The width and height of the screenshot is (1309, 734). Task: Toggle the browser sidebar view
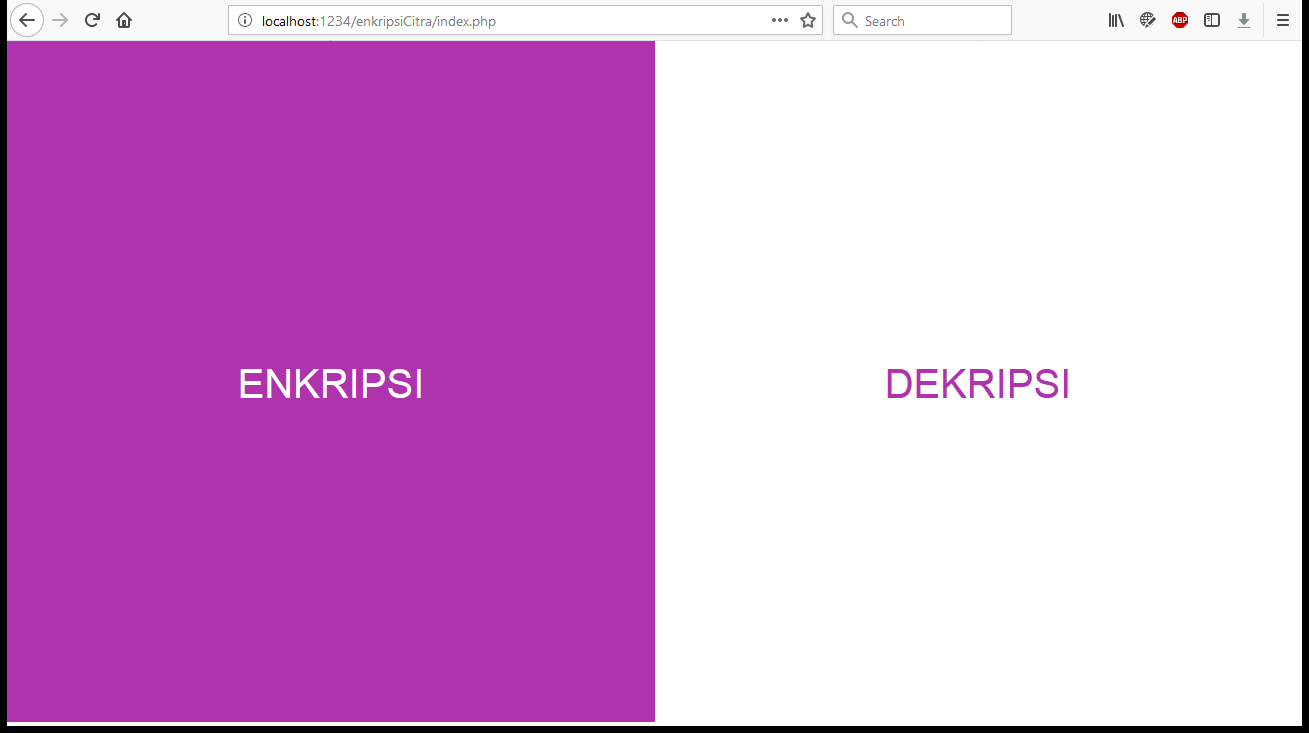point(1212,20)
